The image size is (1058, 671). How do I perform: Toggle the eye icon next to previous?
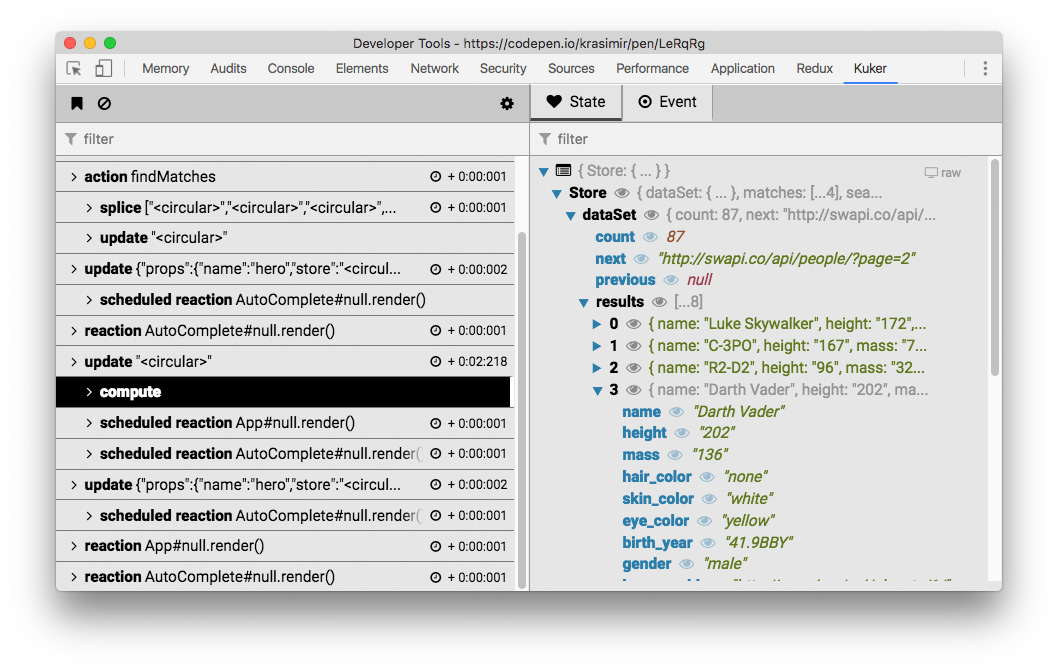[671, 279]
